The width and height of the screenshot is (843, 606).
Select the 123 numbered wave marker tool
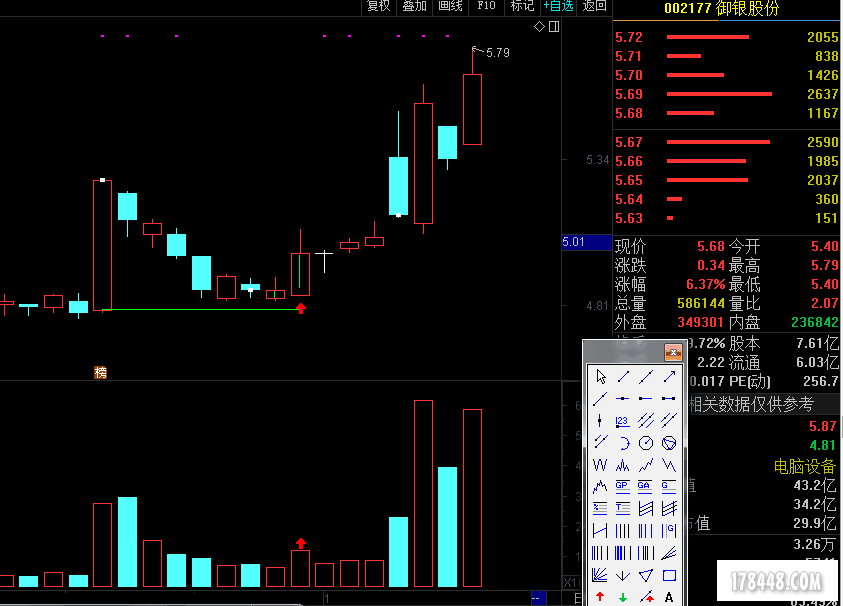pyautogui.click(x=623, y=420)
